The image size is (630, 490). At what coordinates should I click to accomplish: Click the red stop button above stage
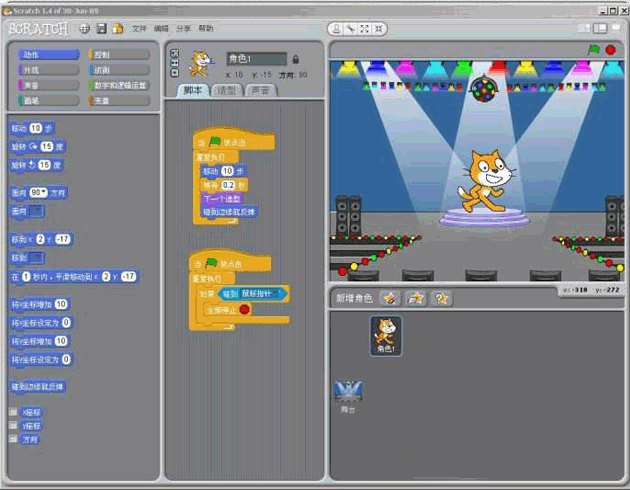[611, 50]
